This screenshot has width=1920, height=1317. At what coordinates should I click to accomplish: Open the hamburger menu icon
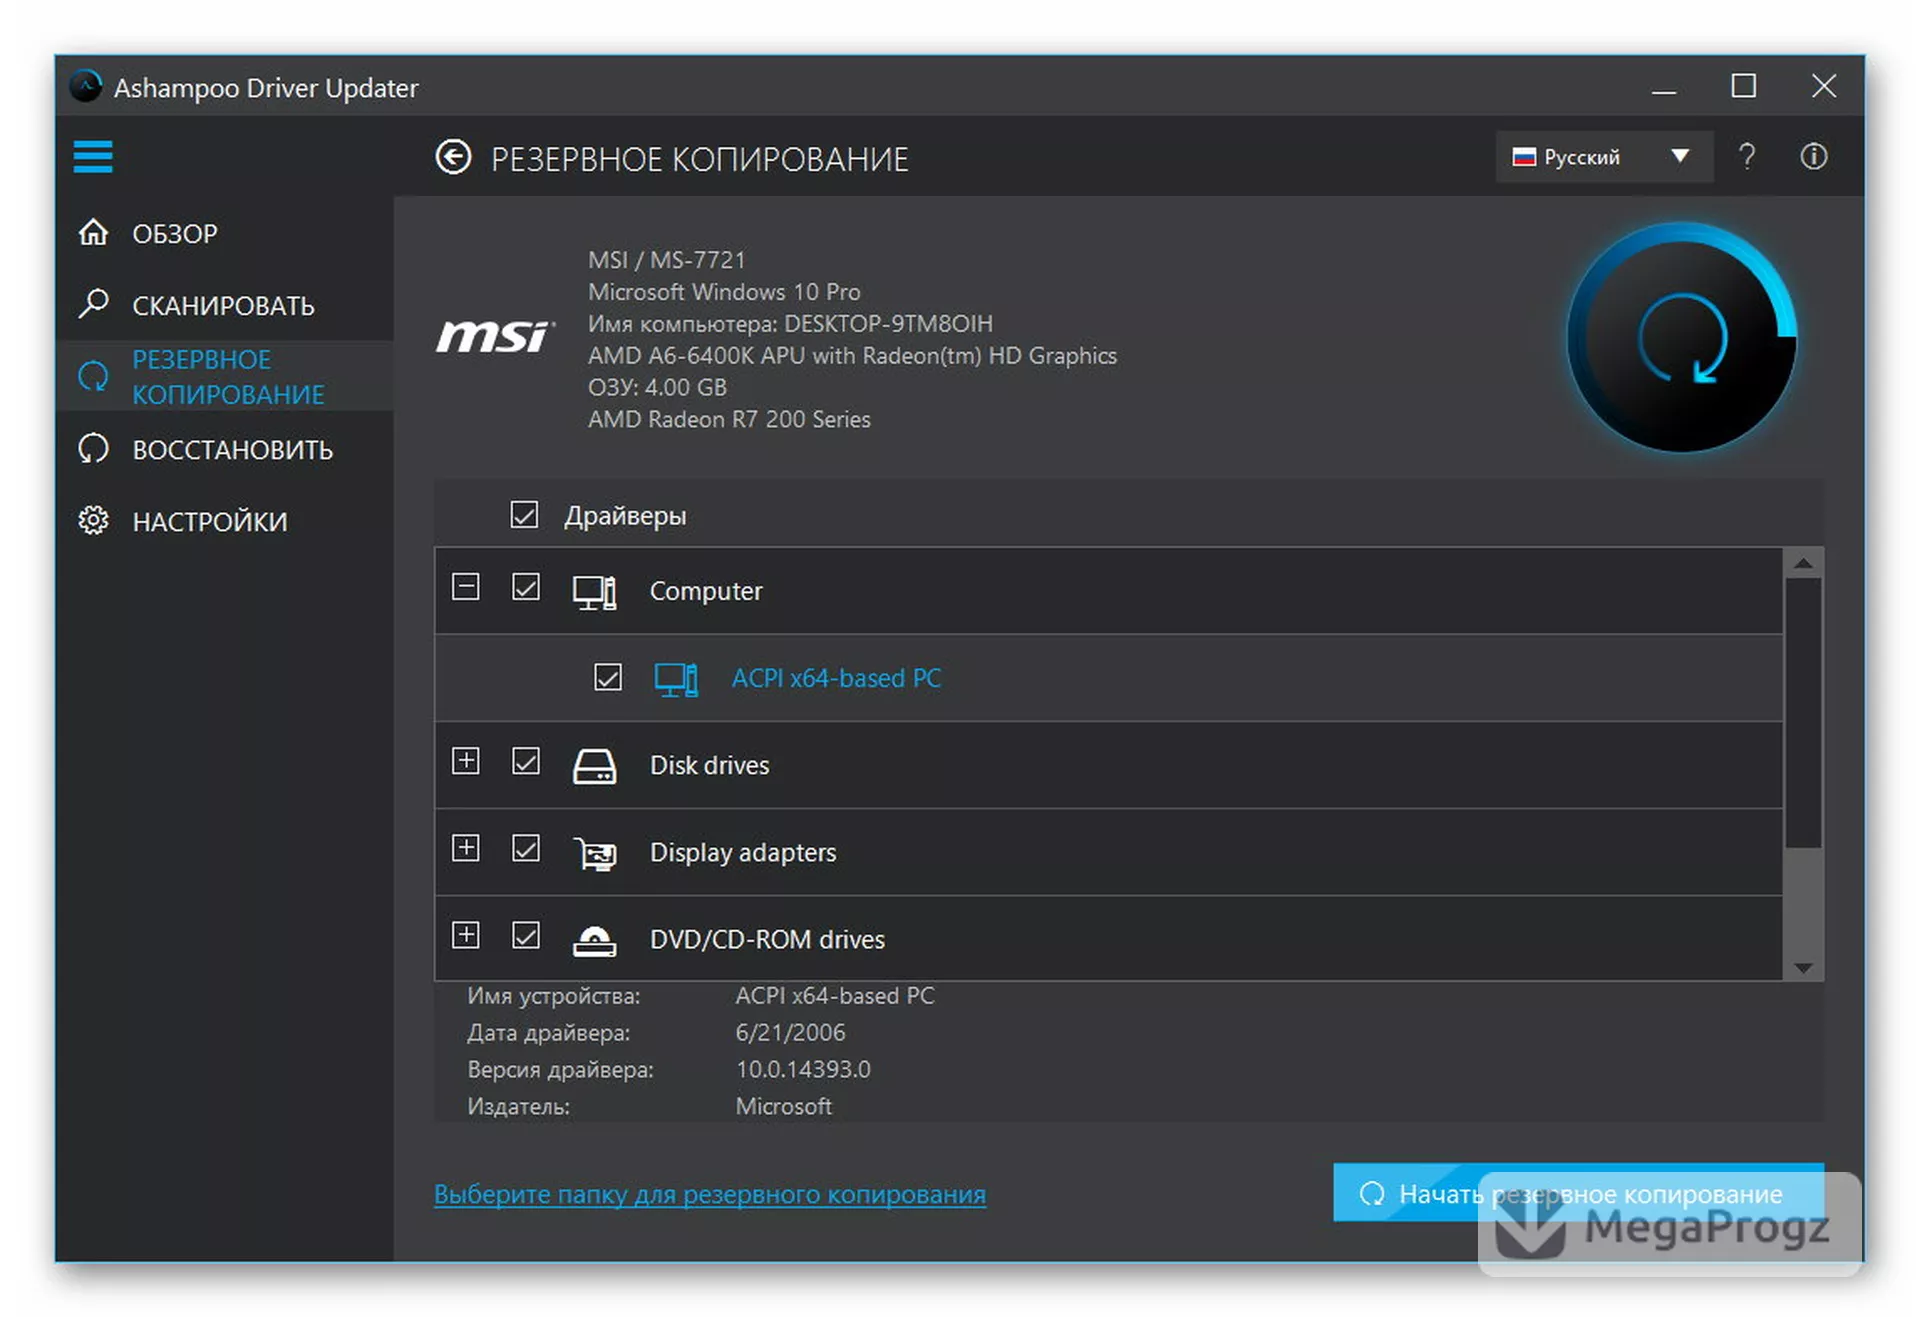(93, 157)
